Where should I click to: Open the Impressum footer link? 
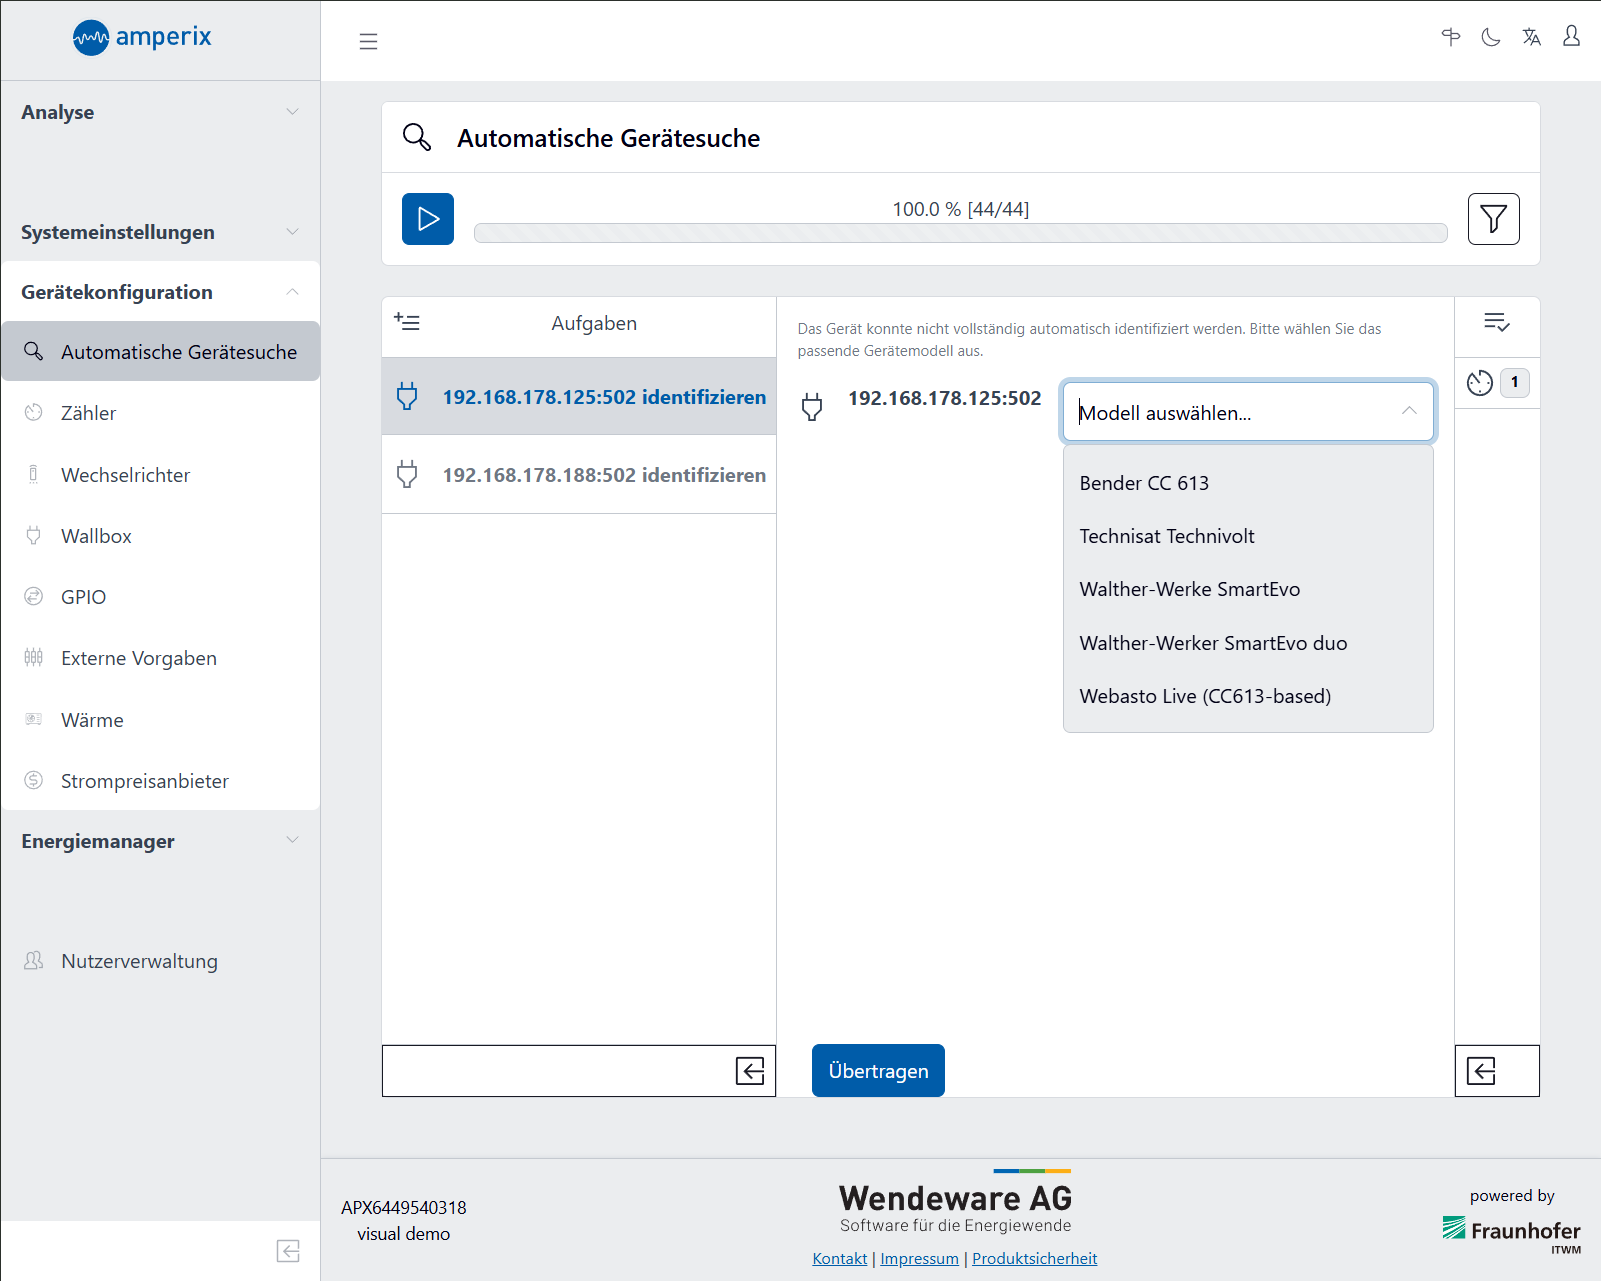[x=919, y=1258]
